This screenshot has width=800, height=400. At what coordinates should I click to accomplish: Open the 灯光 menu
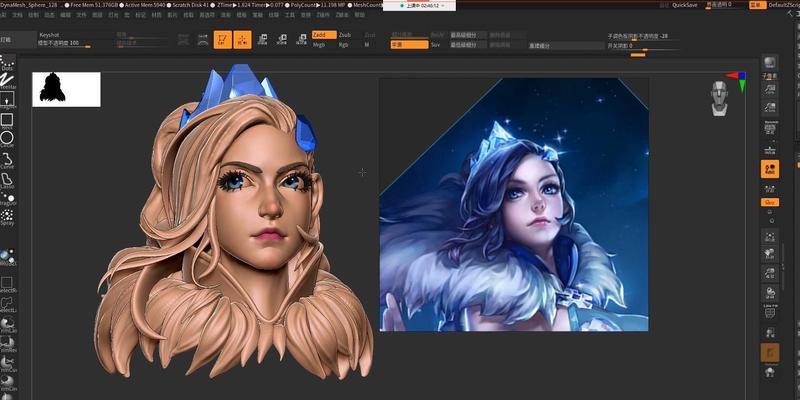point(112,15)
